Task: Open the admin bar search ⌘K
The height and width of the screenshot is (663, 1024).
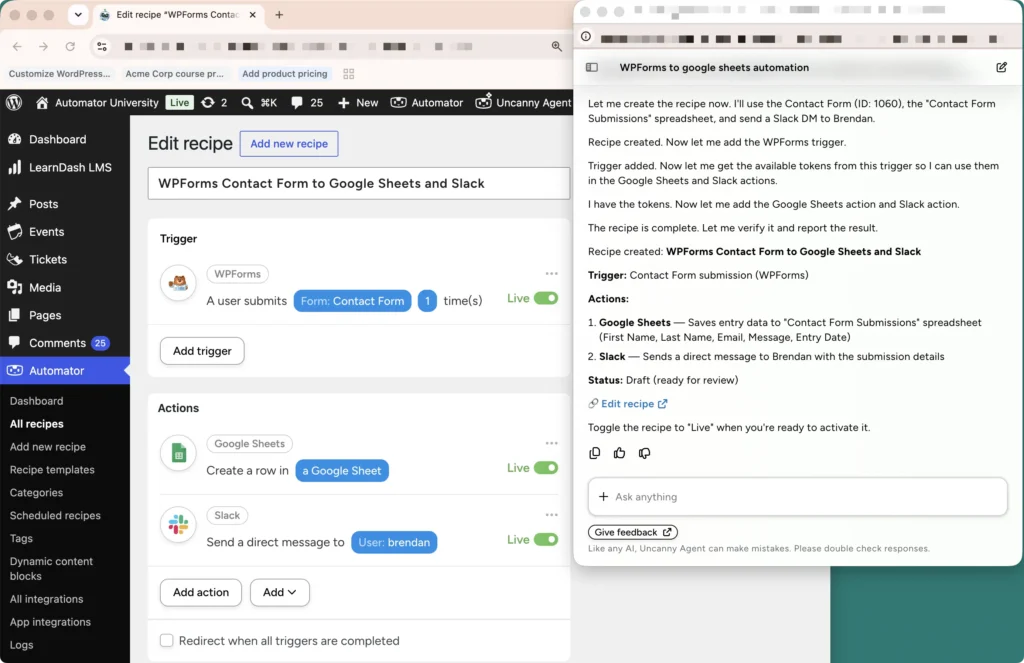Action: coord(259,103)
